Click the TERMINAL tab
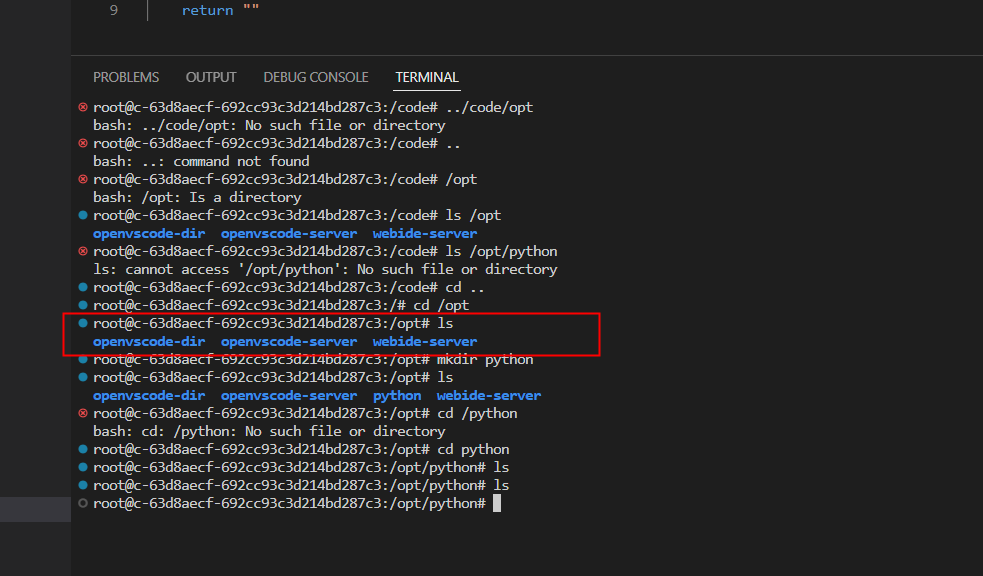This screenshot has height=576, width=983. (x=427, y=77)
